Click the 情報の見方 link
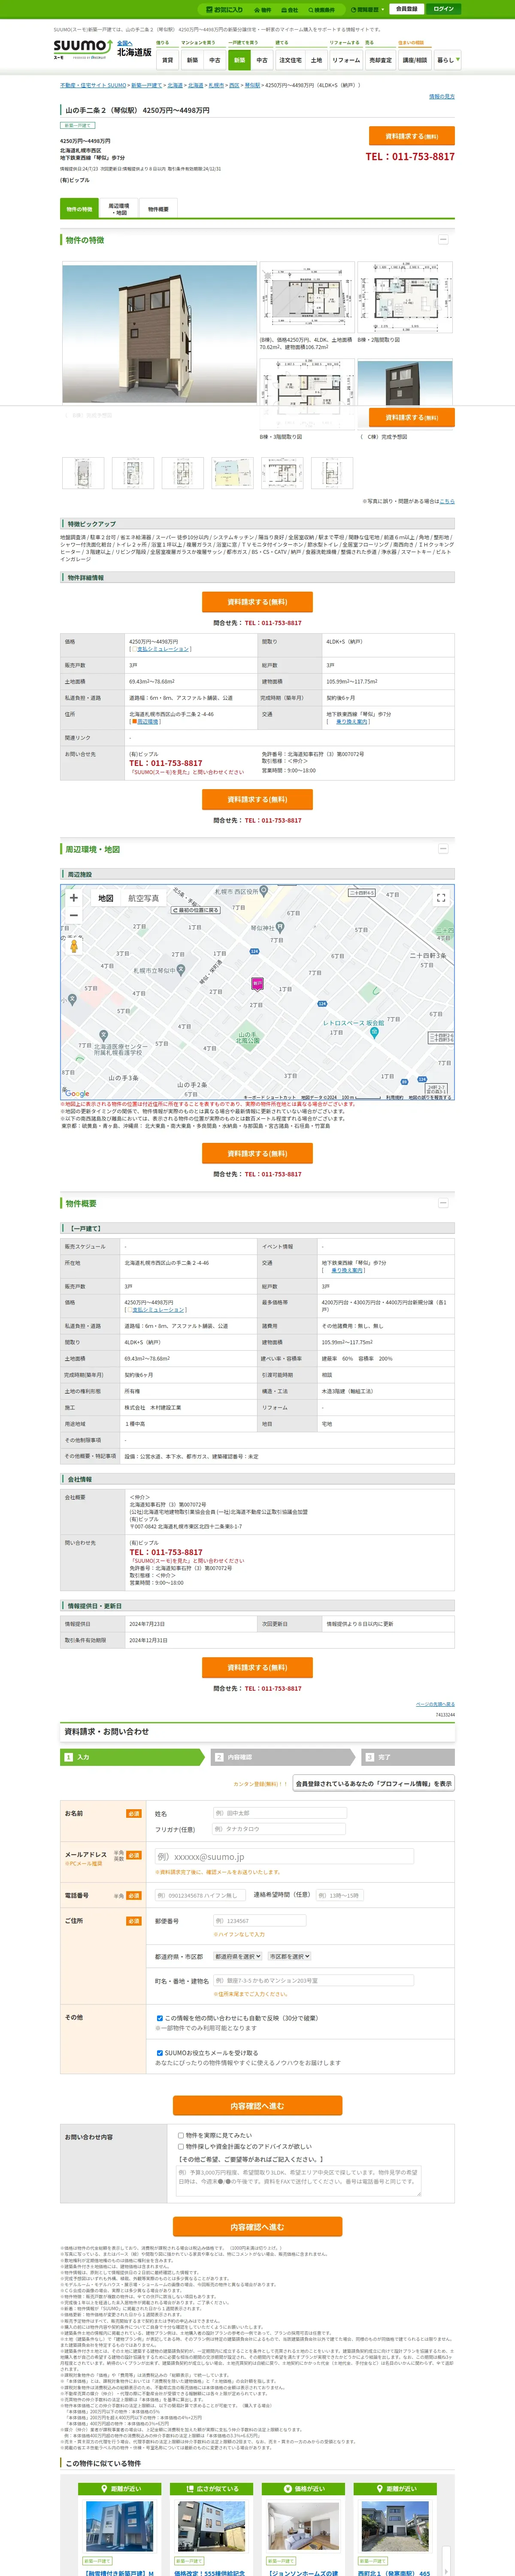Image resolution: width=515 pixels, height=2576 pixels. click(441, 97)
